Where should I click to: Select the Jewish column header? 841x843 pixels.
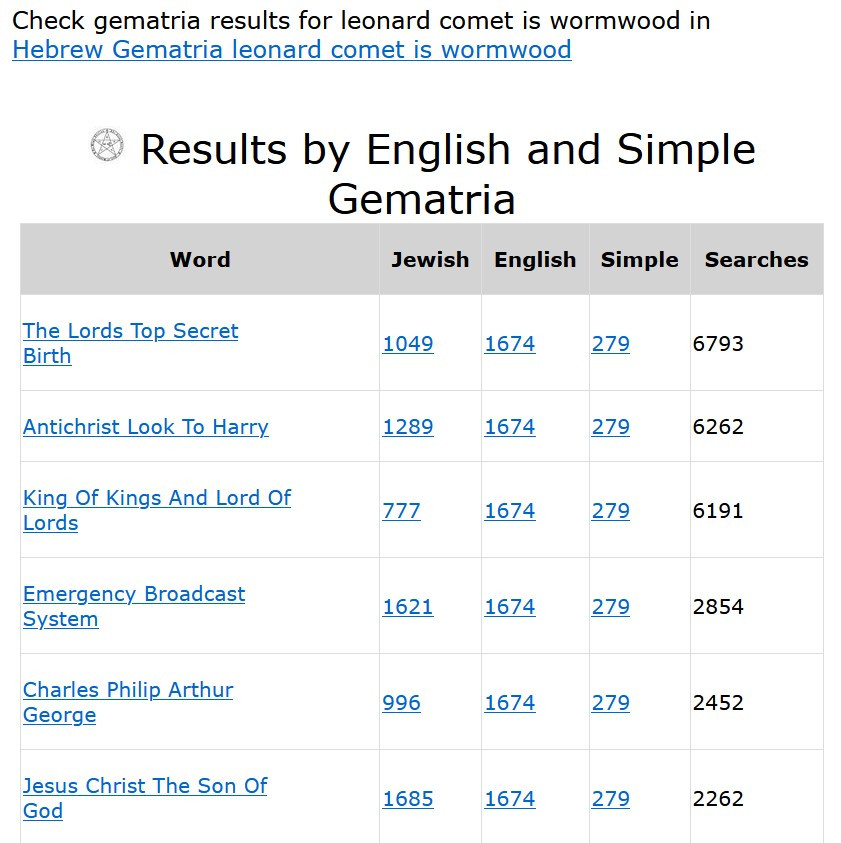[x=429, y=260]
